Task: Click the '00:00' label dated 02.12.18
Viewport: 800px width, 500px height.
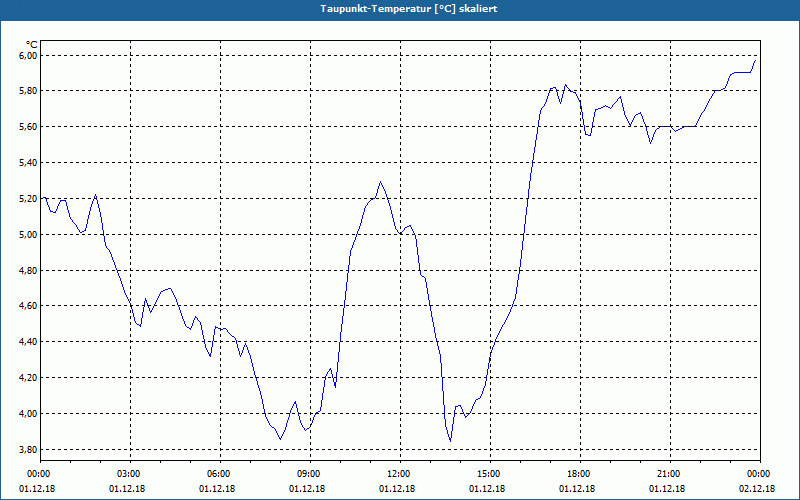Action: (x=760, y=474)
